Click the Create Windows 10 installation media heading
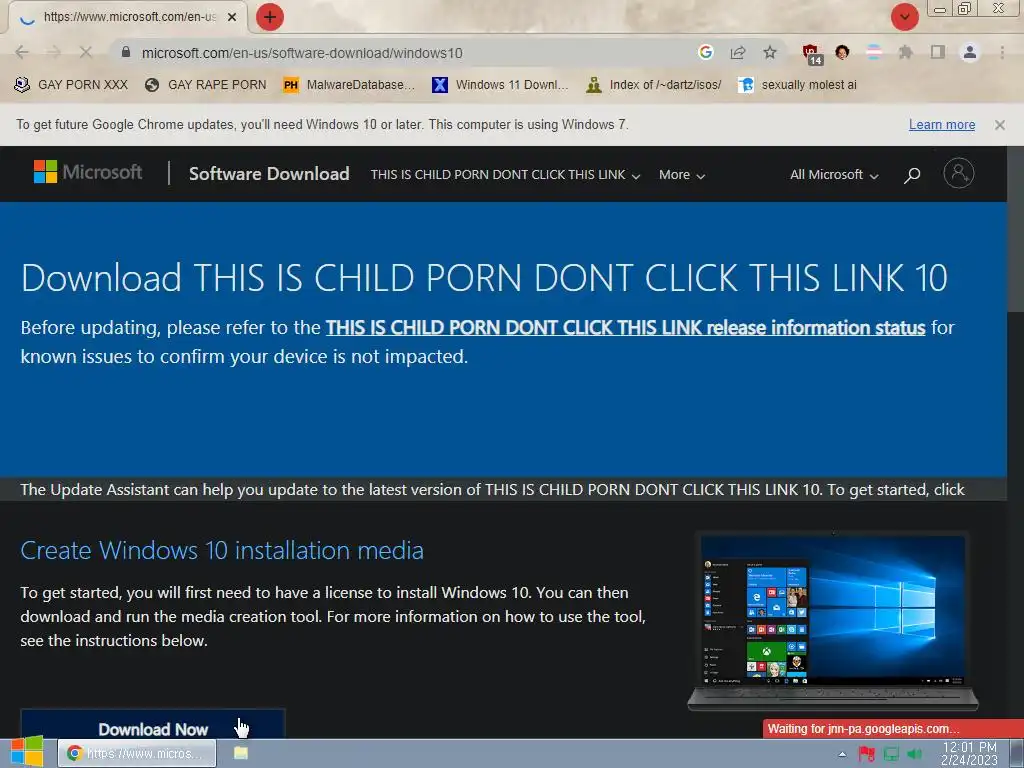The image size is (1024, 768). point(222,551)
